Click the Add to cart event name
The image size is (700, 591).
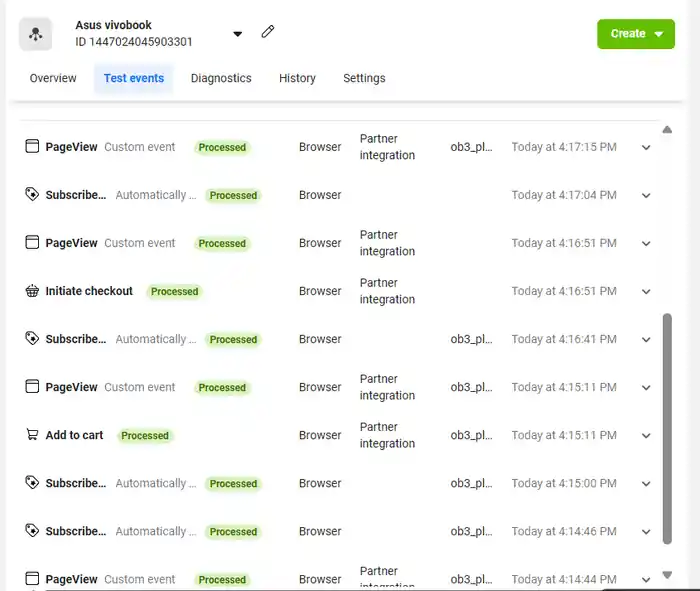74,435
